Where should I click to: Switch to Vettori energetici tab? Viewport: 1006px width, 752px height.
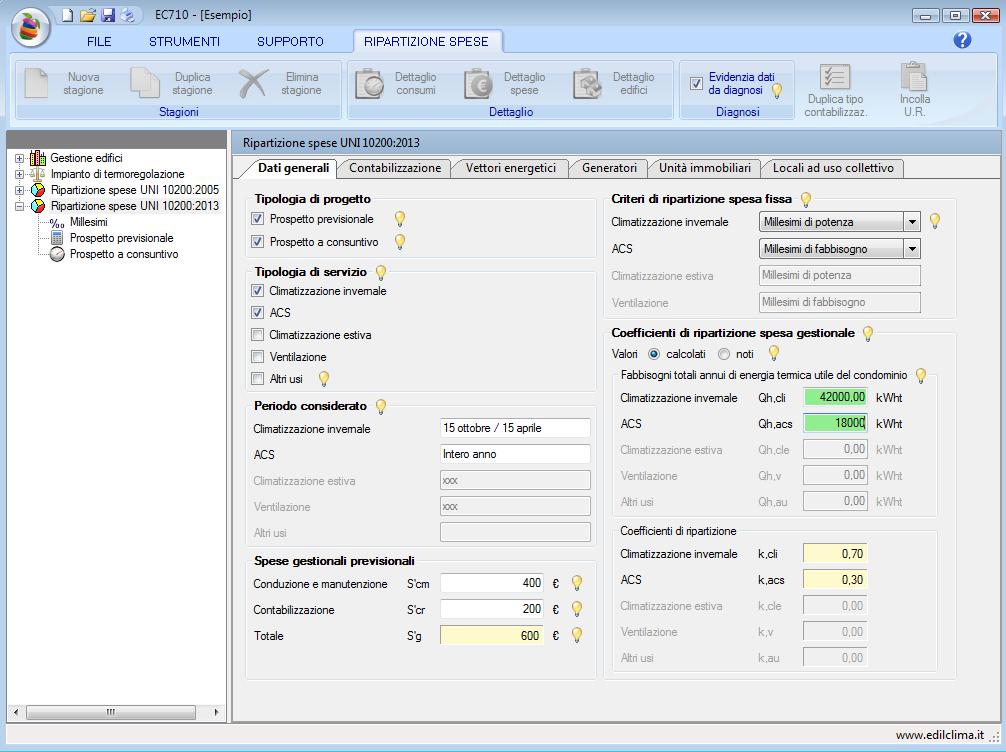[511, 168]
